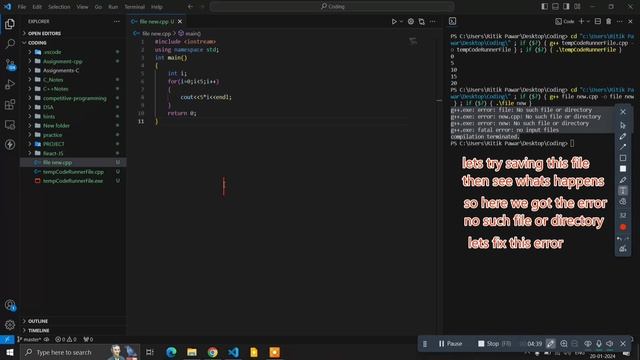Open the Terminal menu

[134, 7]
